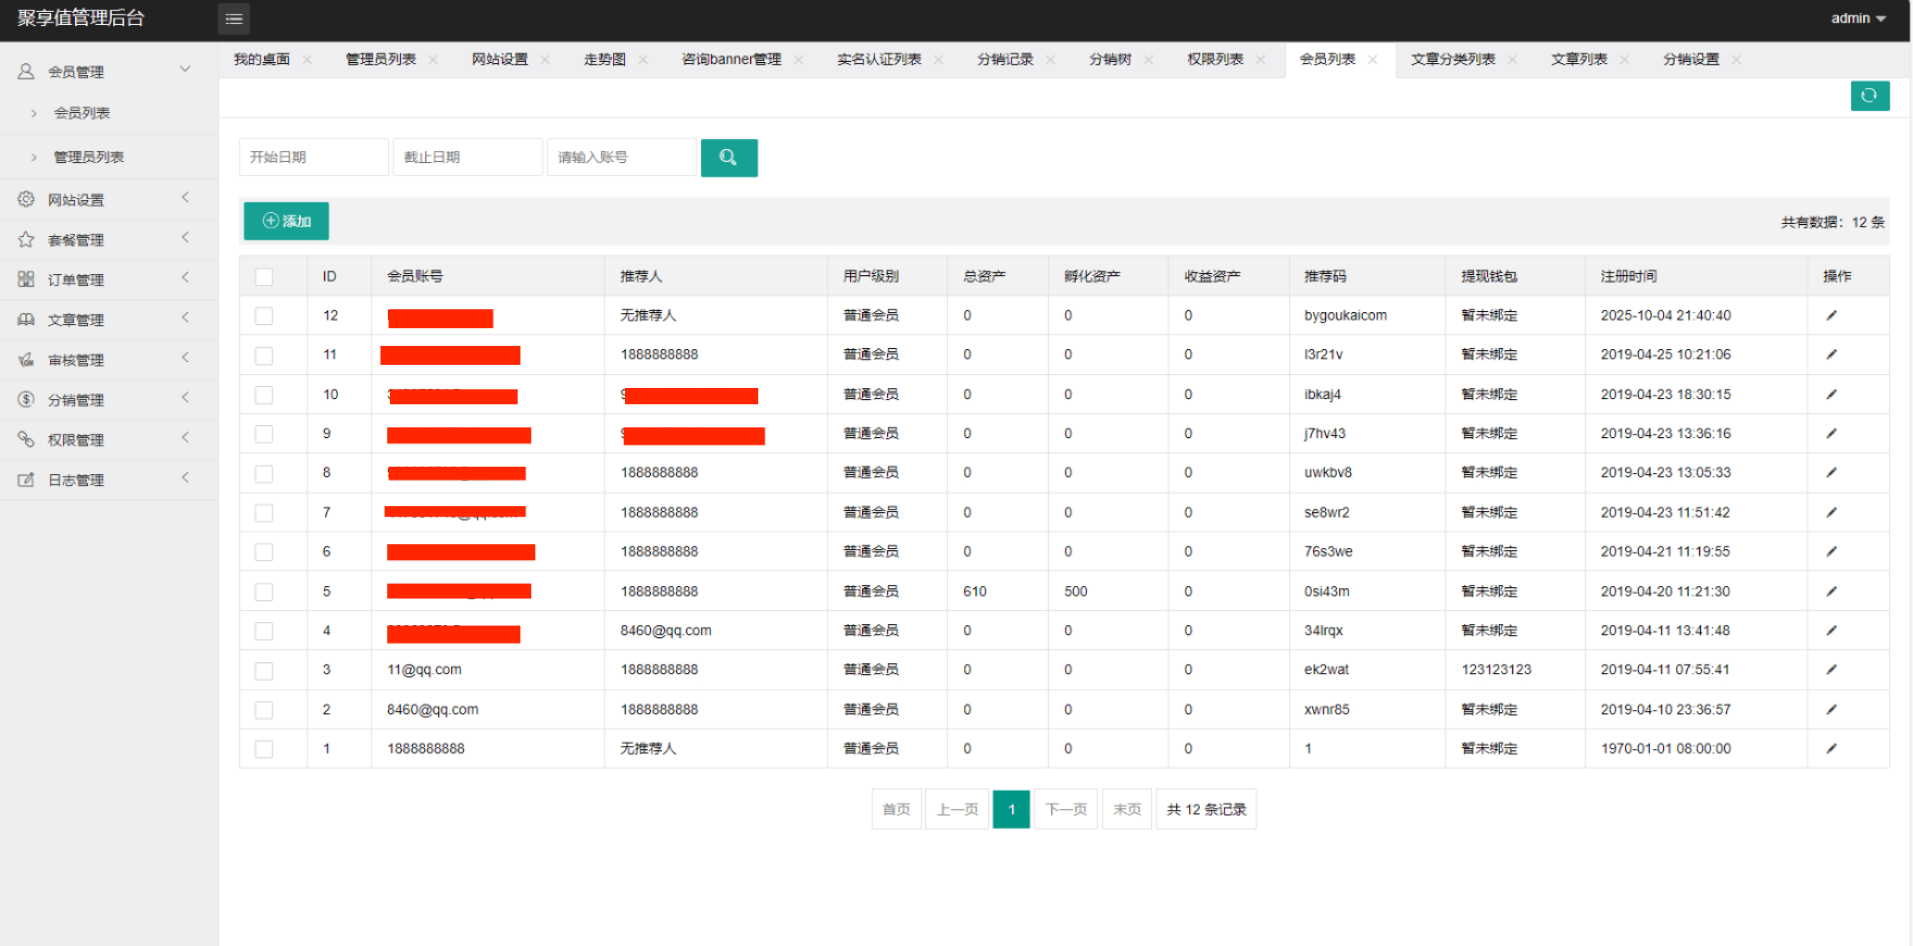
Task: Click the search magnifier button
Action: point(729,157)
